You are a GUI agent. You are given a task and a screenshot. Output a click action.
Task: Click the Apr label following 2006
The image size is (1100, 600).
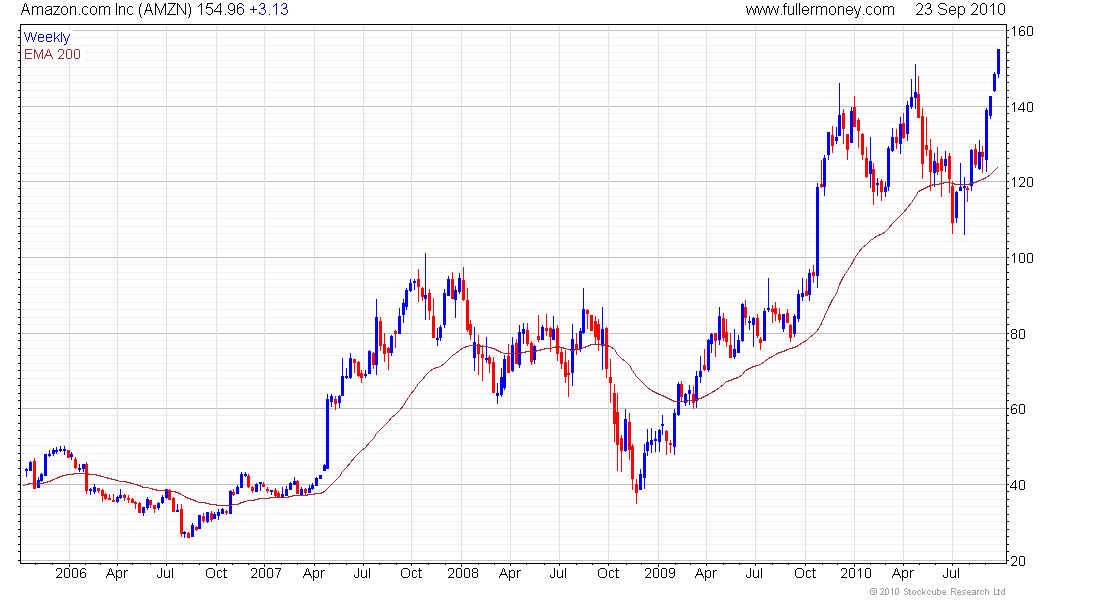[117, 573]
